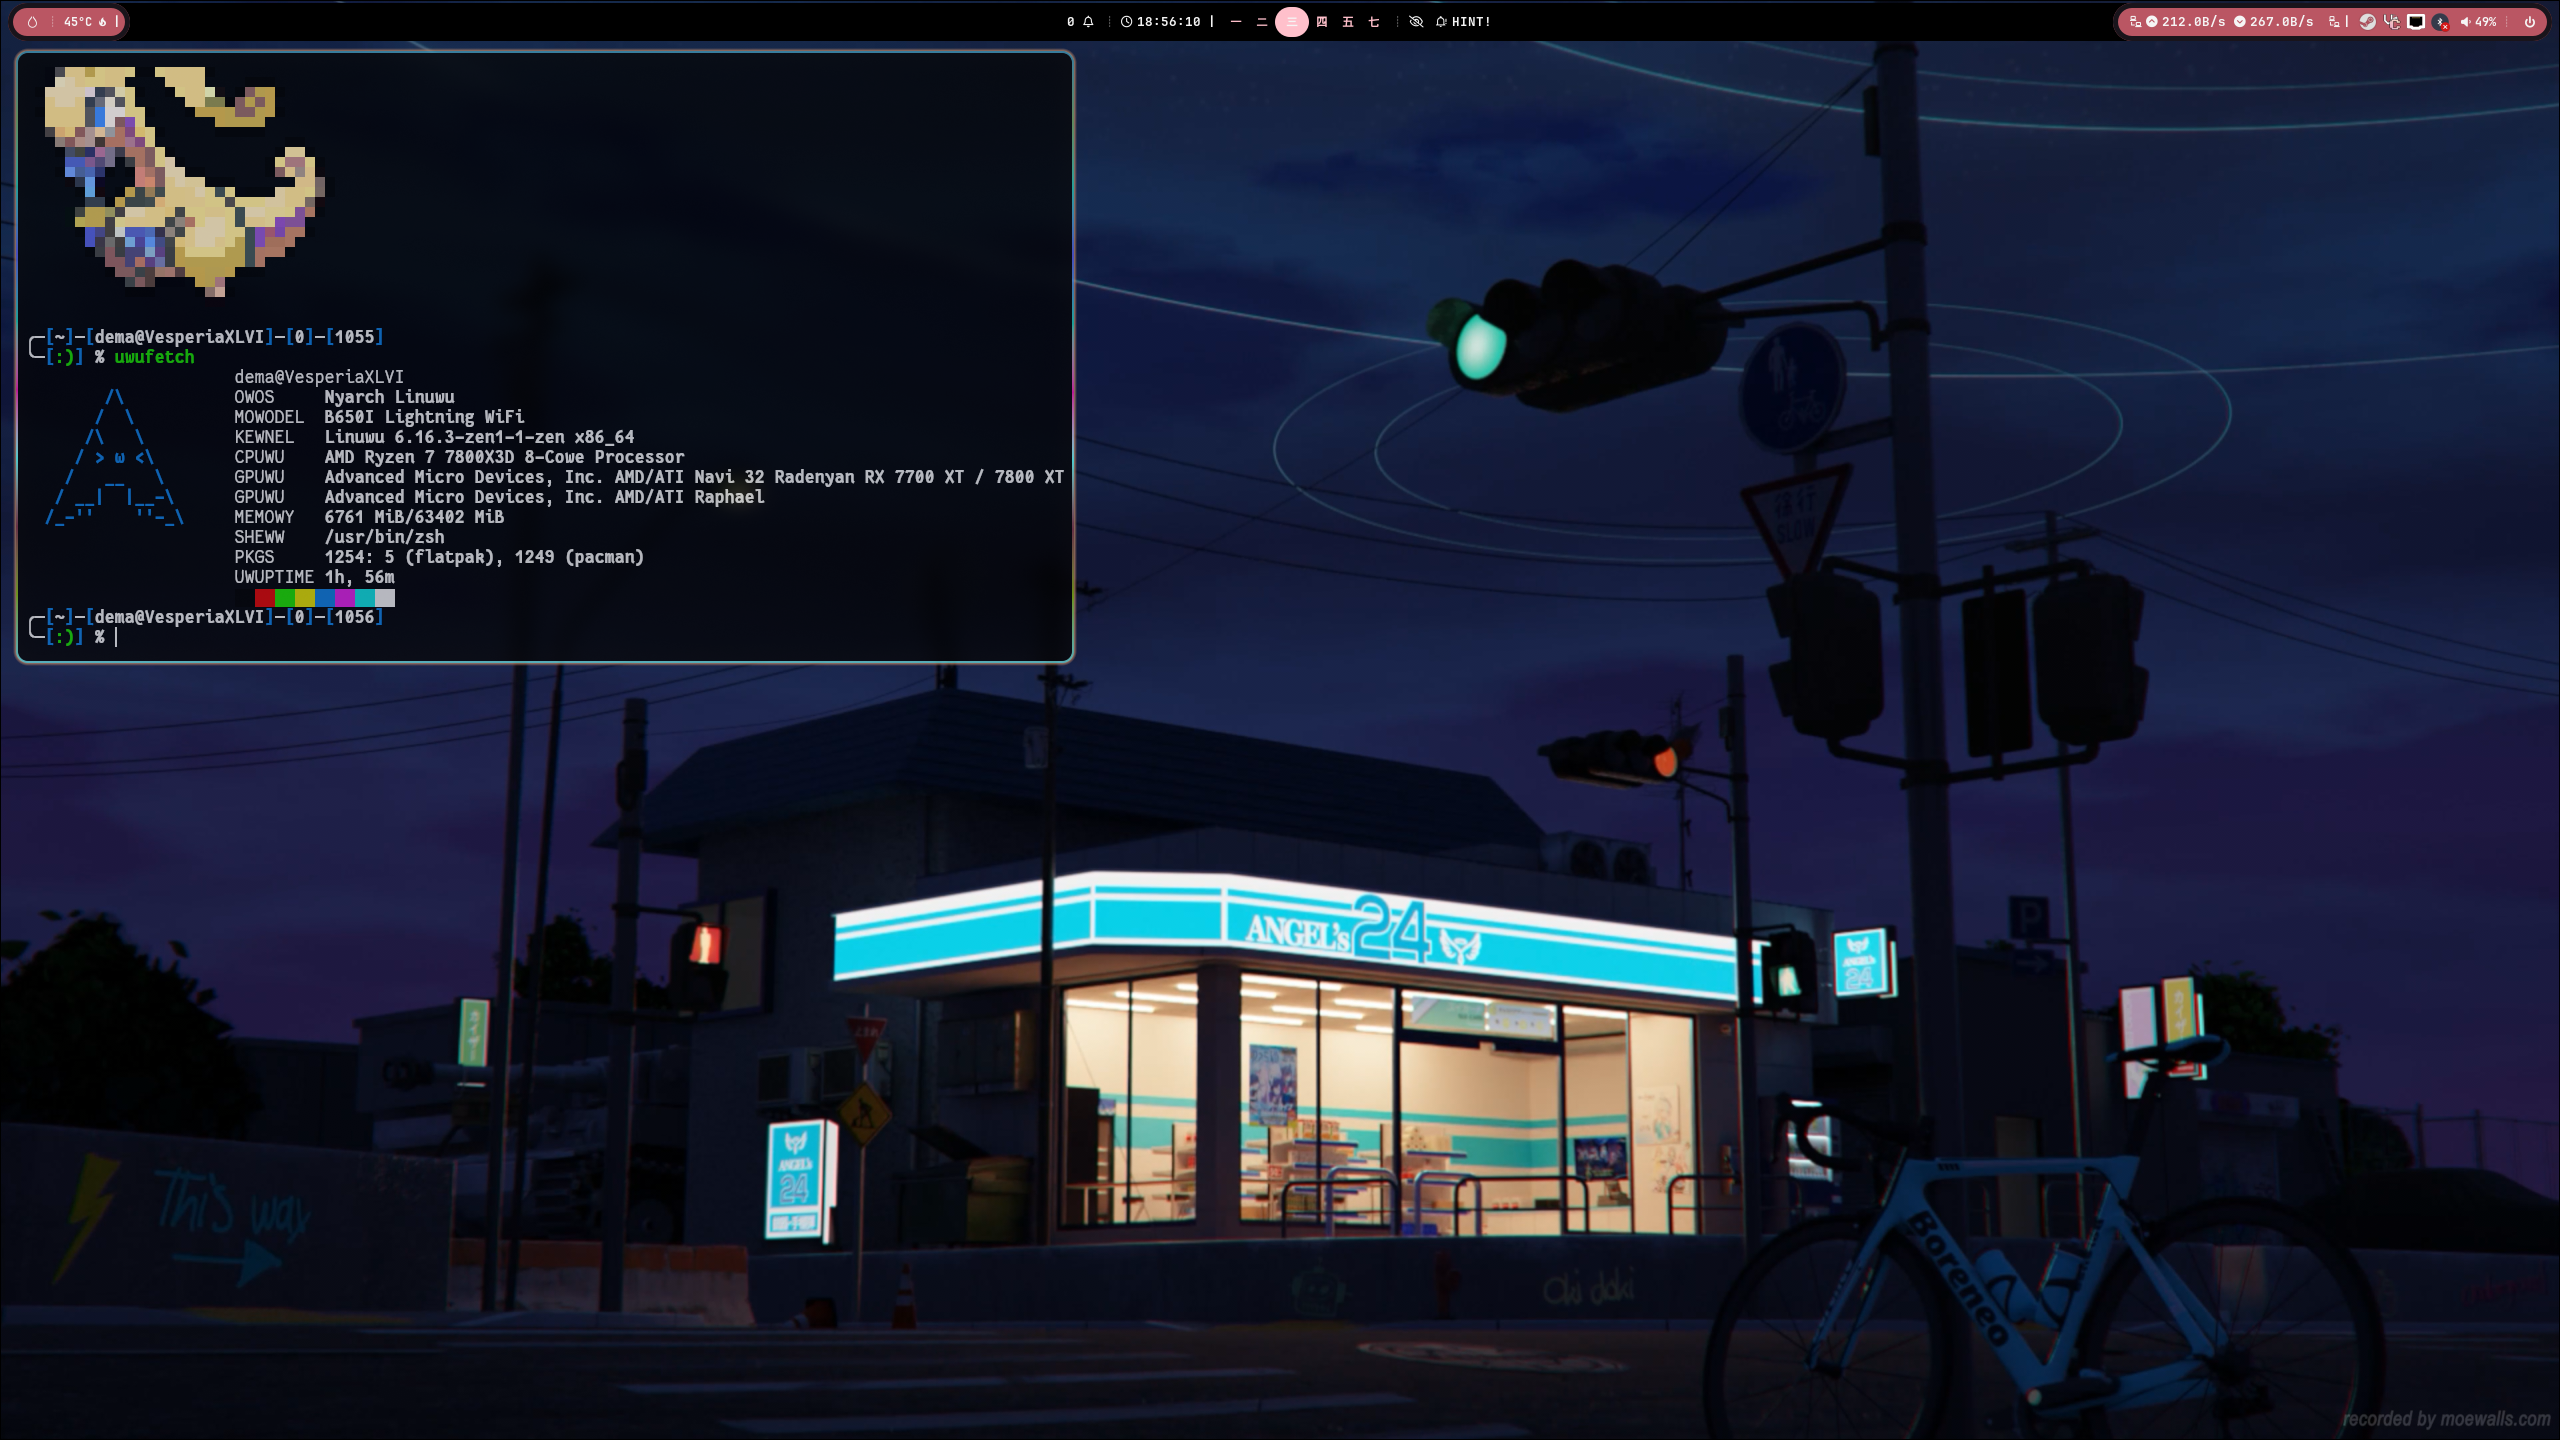This screenshot has width=2560, height=1440.
Task: Click the cyan swatch in the terminal palette
Action: [x=364, y=598]
